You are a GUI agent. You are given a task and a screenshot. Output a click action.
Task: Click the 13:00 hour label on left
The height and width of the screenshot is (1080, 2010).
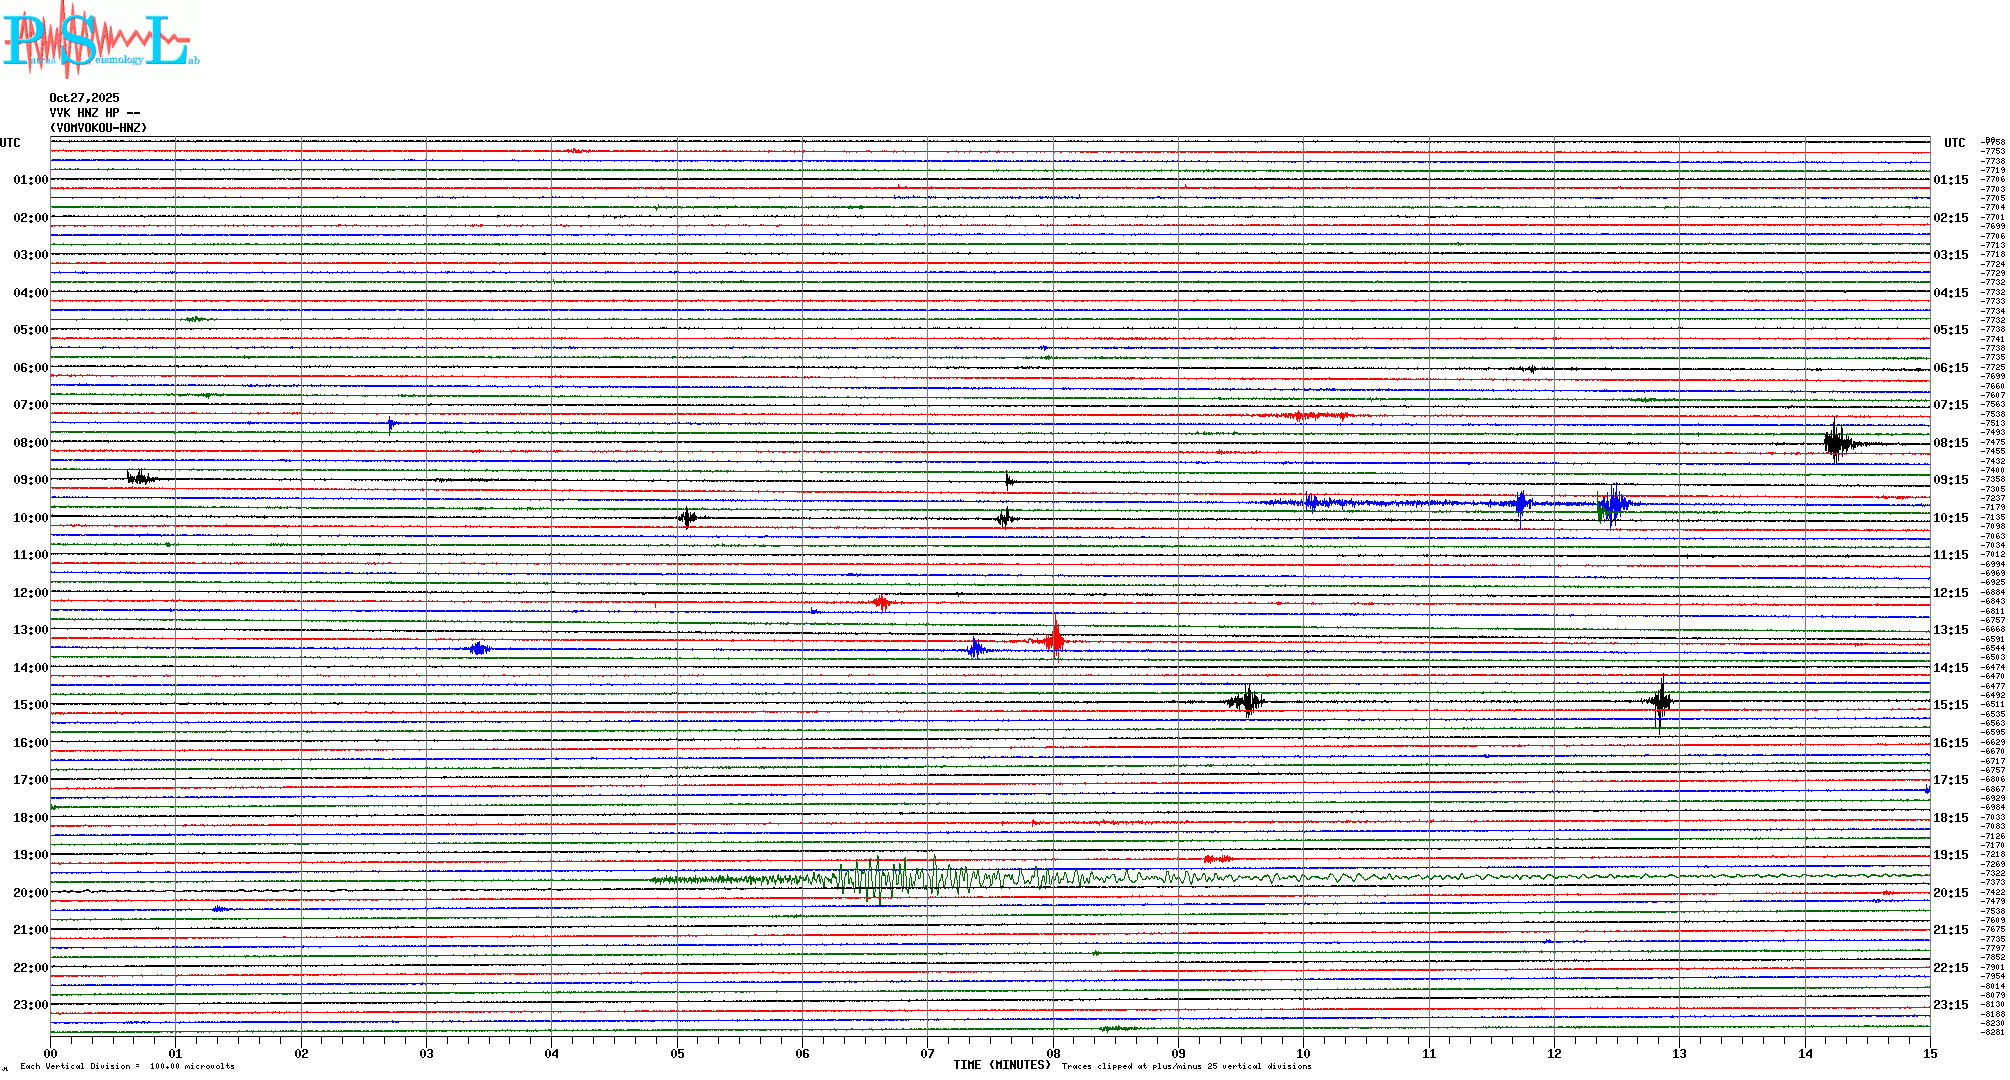coord(30,630)
